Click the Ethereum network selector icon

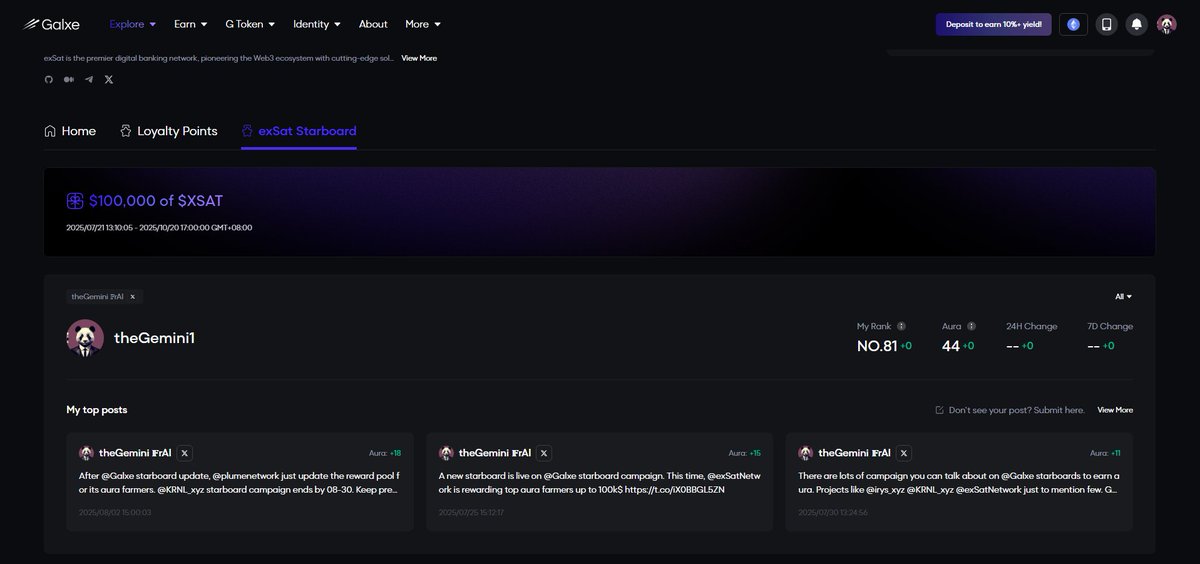(x=1074, y=24)
